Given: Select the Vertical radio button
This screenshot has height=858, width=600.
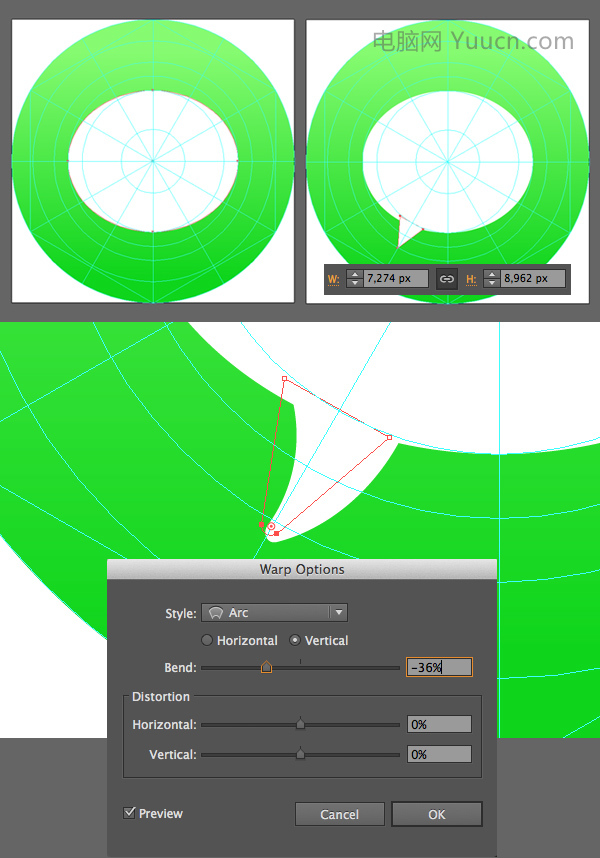Looking at the screenshot, I should (295, 640).
